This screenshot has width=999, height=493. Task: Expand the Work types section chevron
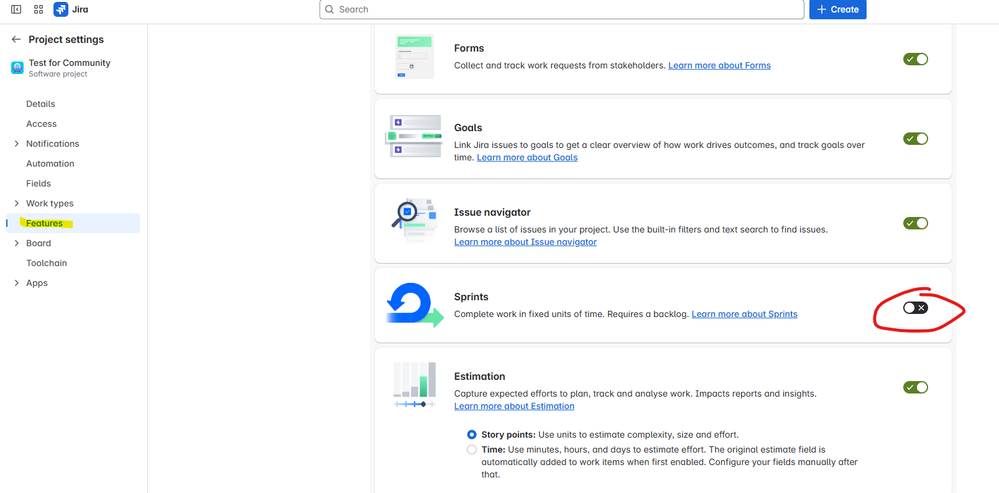tap(17, 203)
